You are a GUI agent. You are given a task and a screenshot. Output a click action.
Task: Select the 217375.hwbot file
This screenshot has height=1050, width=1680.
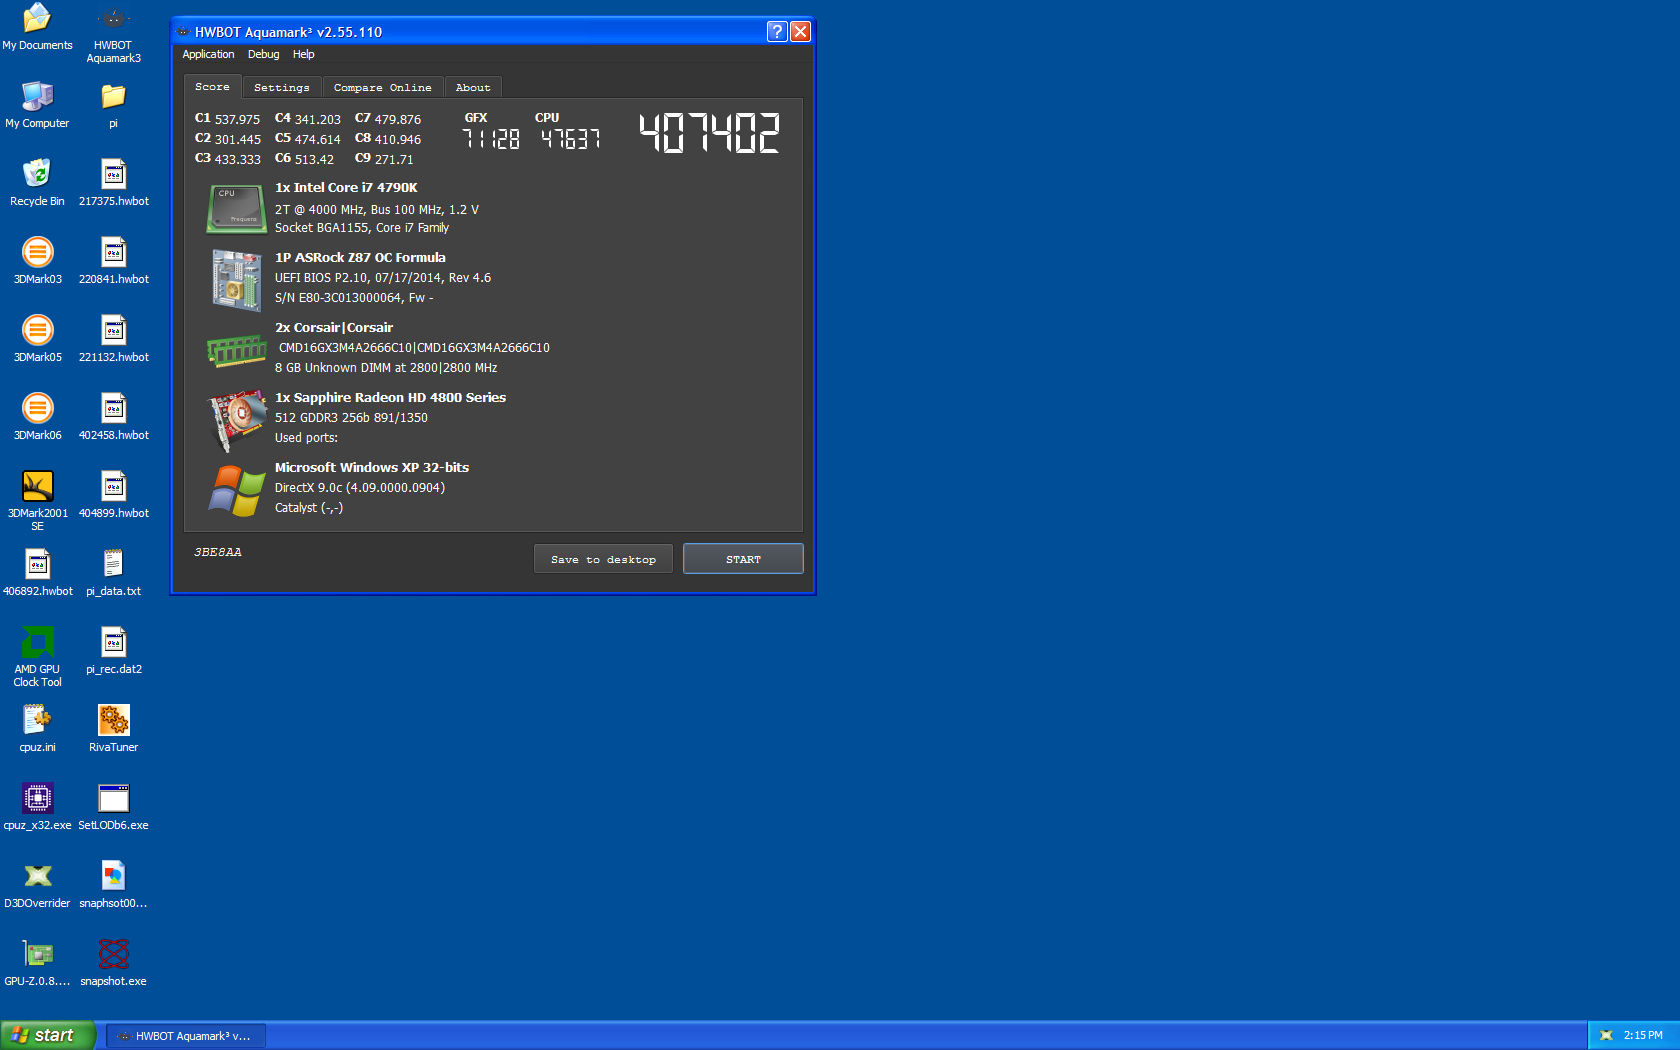point(113,183)
